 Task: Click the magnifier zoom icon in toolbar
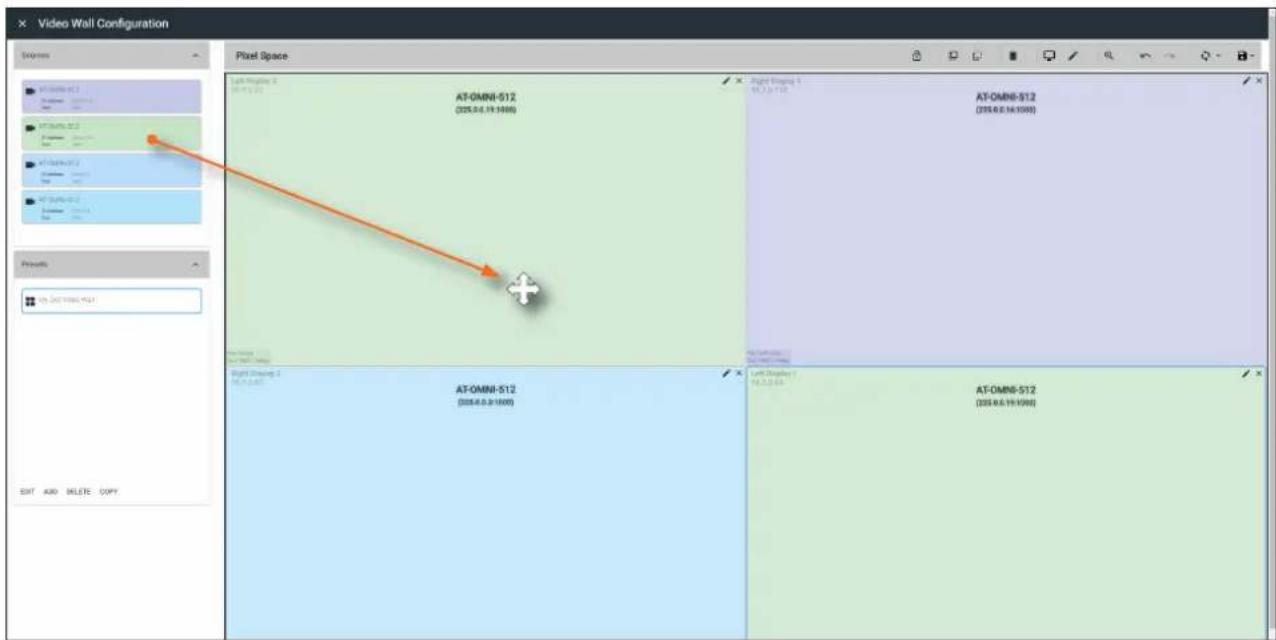tap(1110, 56)
